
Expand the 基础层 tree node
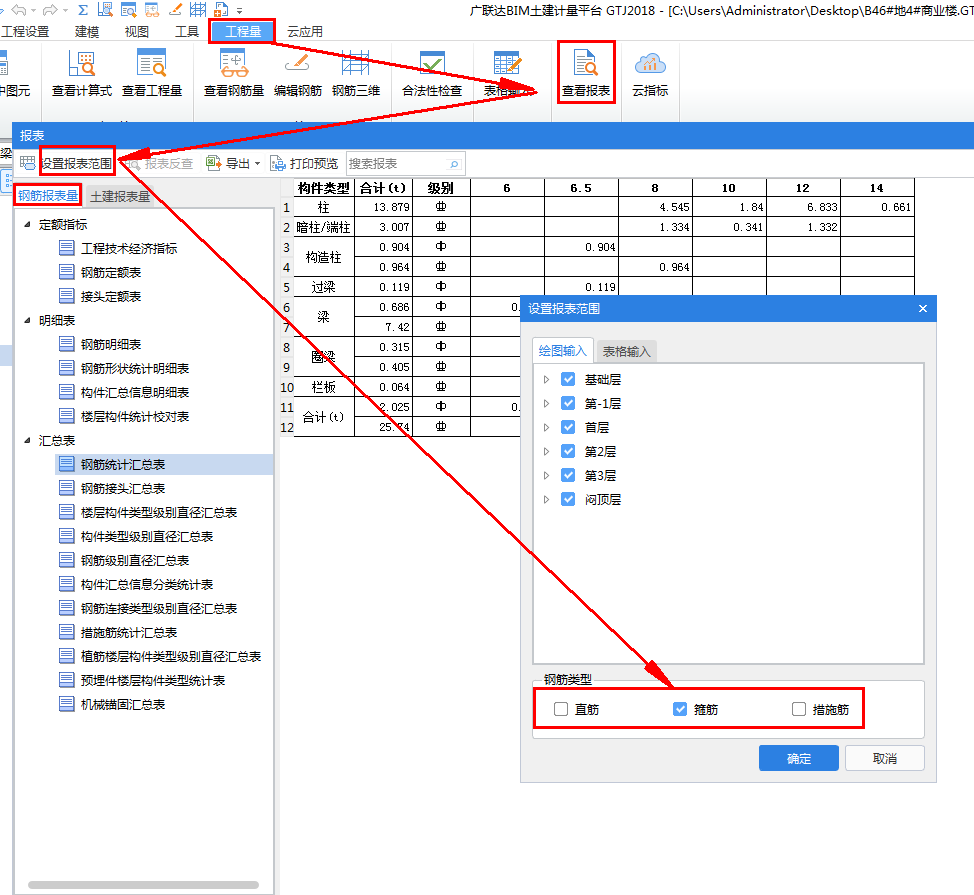coord(547,379)
